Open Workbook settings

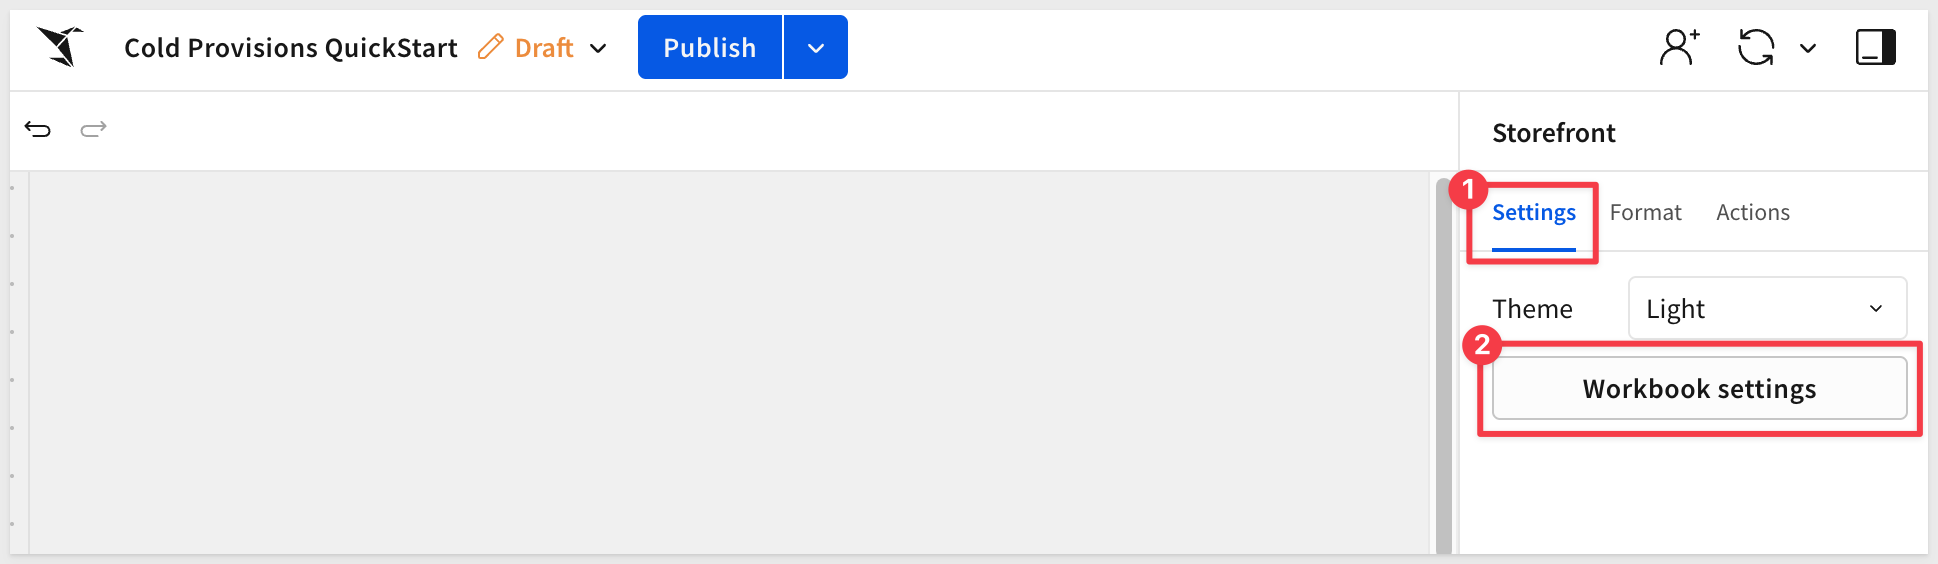pos(1699,389)
